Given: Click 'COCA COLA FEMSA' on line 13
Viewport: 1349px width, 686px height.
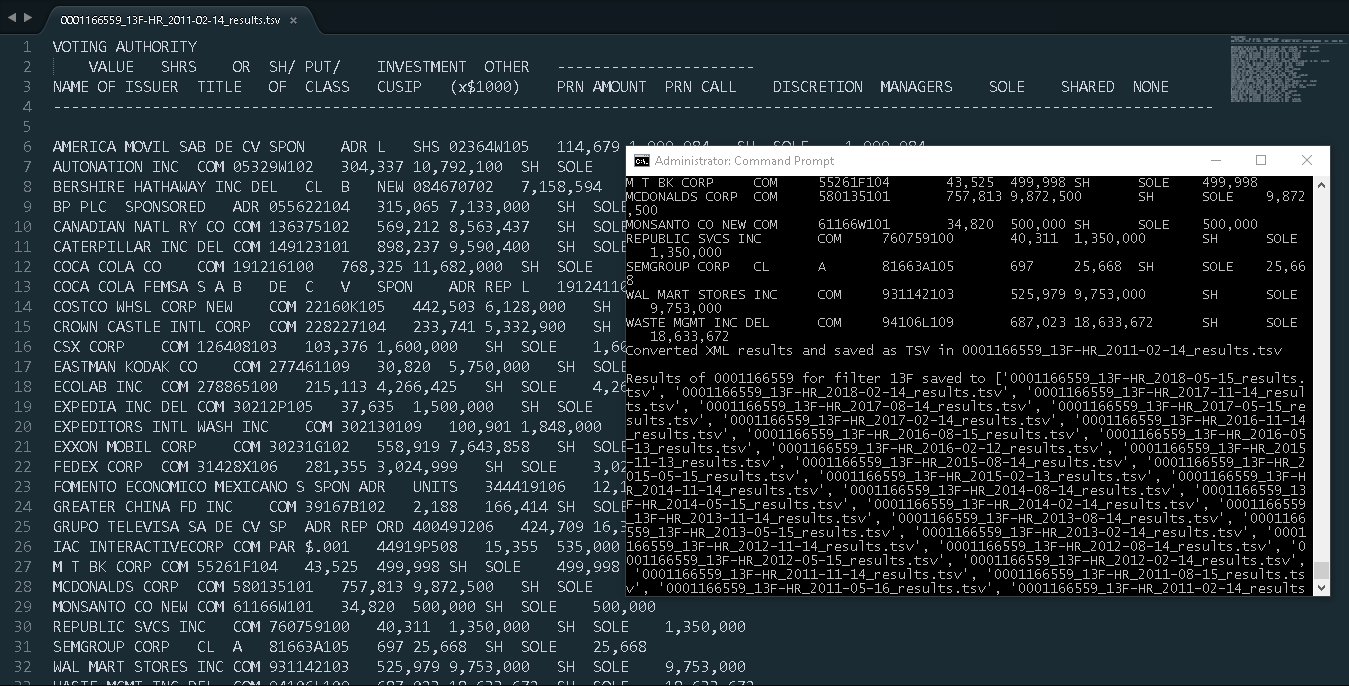Looking at the screenshot, I should (121, 287).
